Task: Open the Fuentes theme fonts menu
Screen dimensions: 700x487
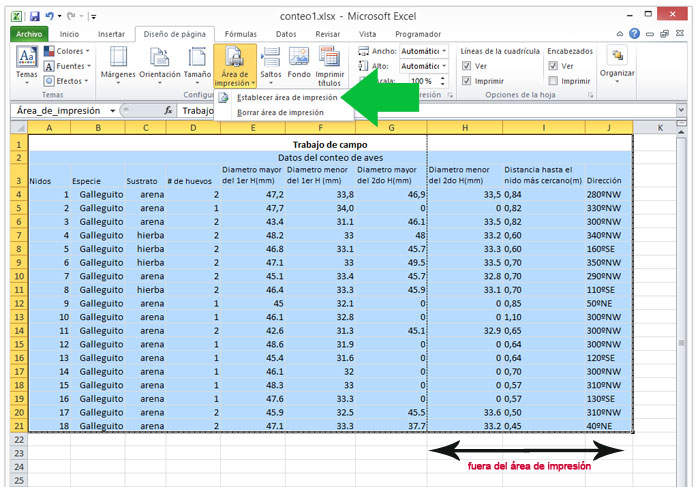Action: tap(67, 66)
